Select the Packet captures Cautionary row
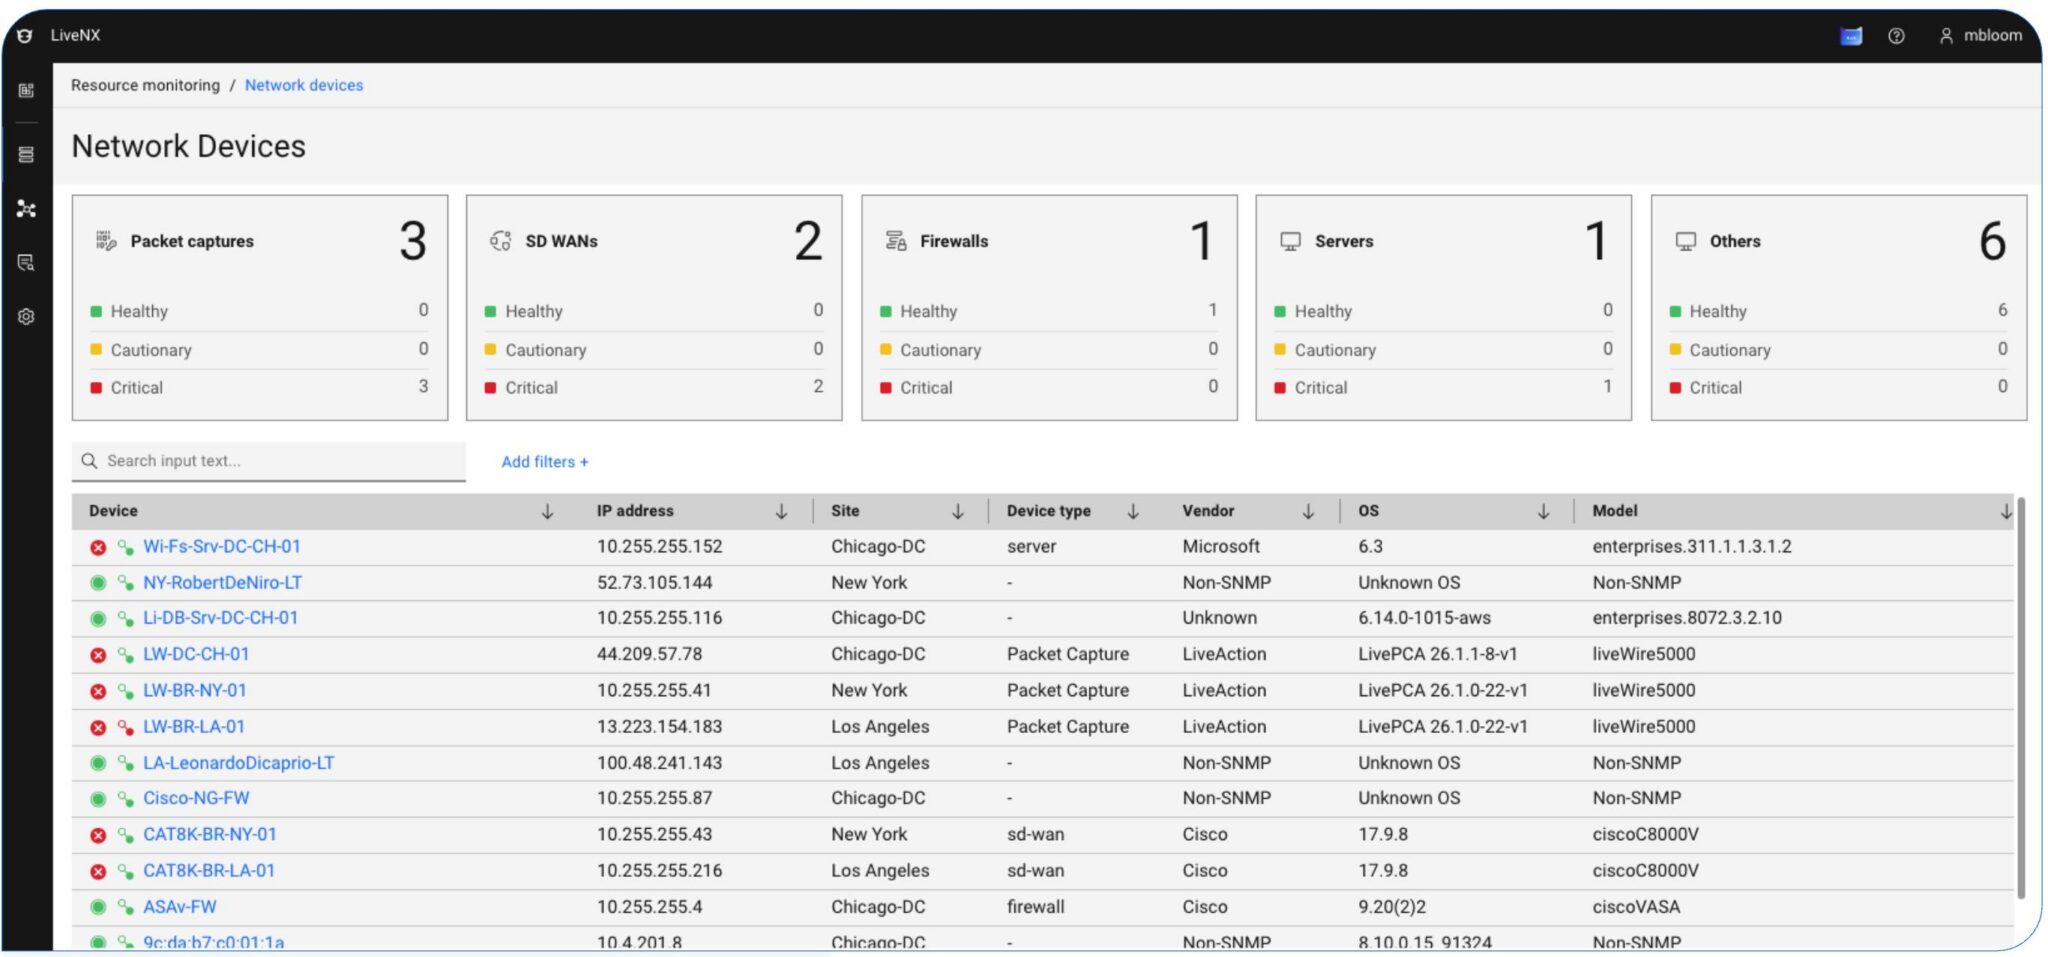Screen dimensions: 2048x957 click(259, 350)
